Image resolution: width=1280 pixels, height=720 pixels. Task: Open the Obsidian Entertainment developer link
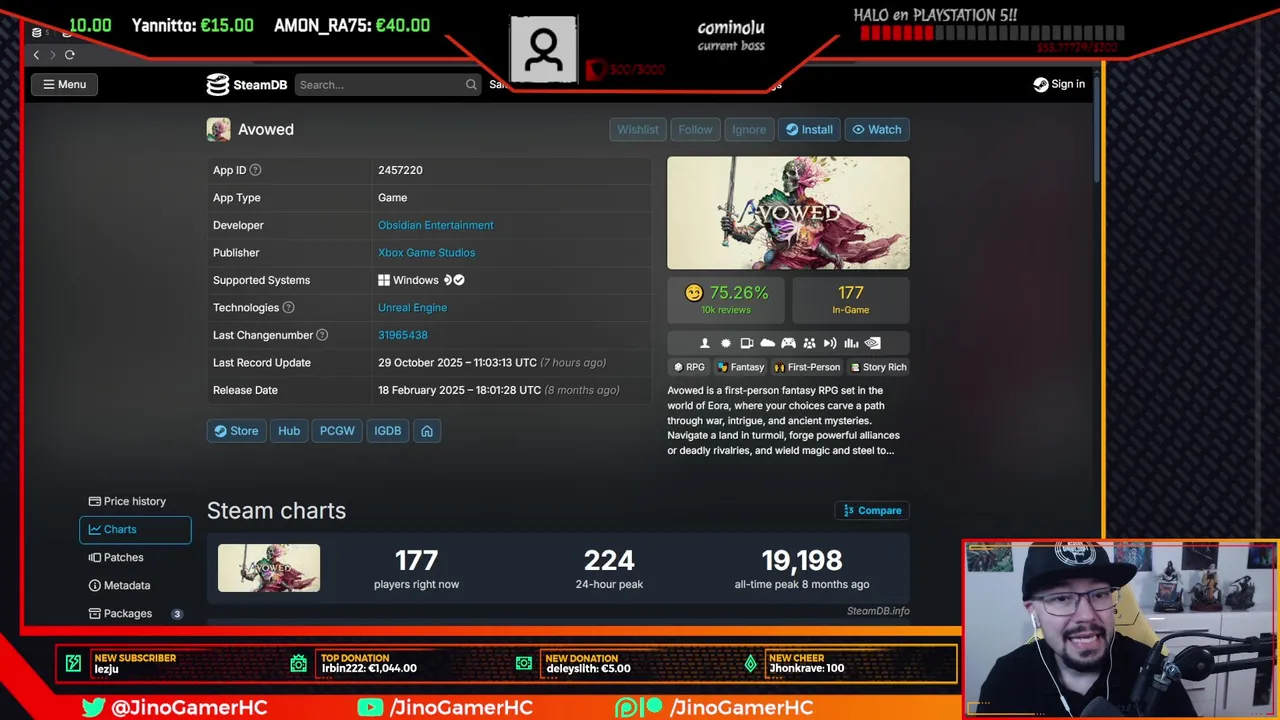[436, 225]
